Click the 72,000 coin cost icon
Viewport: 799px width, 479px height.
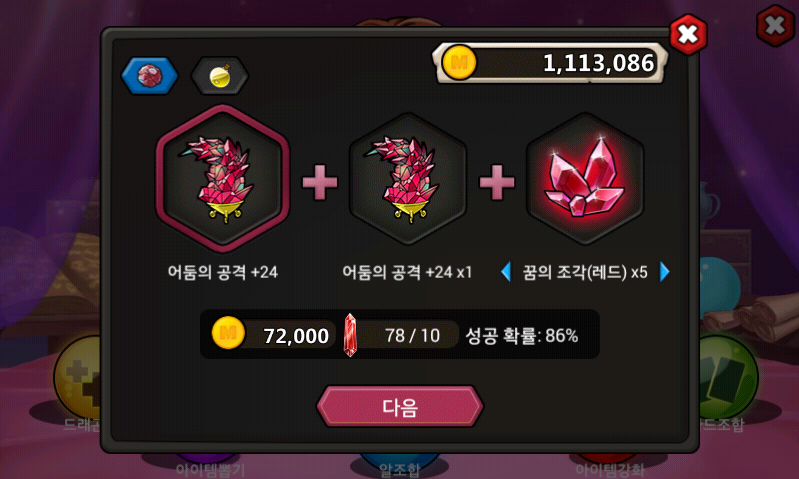tap(228, 333)
